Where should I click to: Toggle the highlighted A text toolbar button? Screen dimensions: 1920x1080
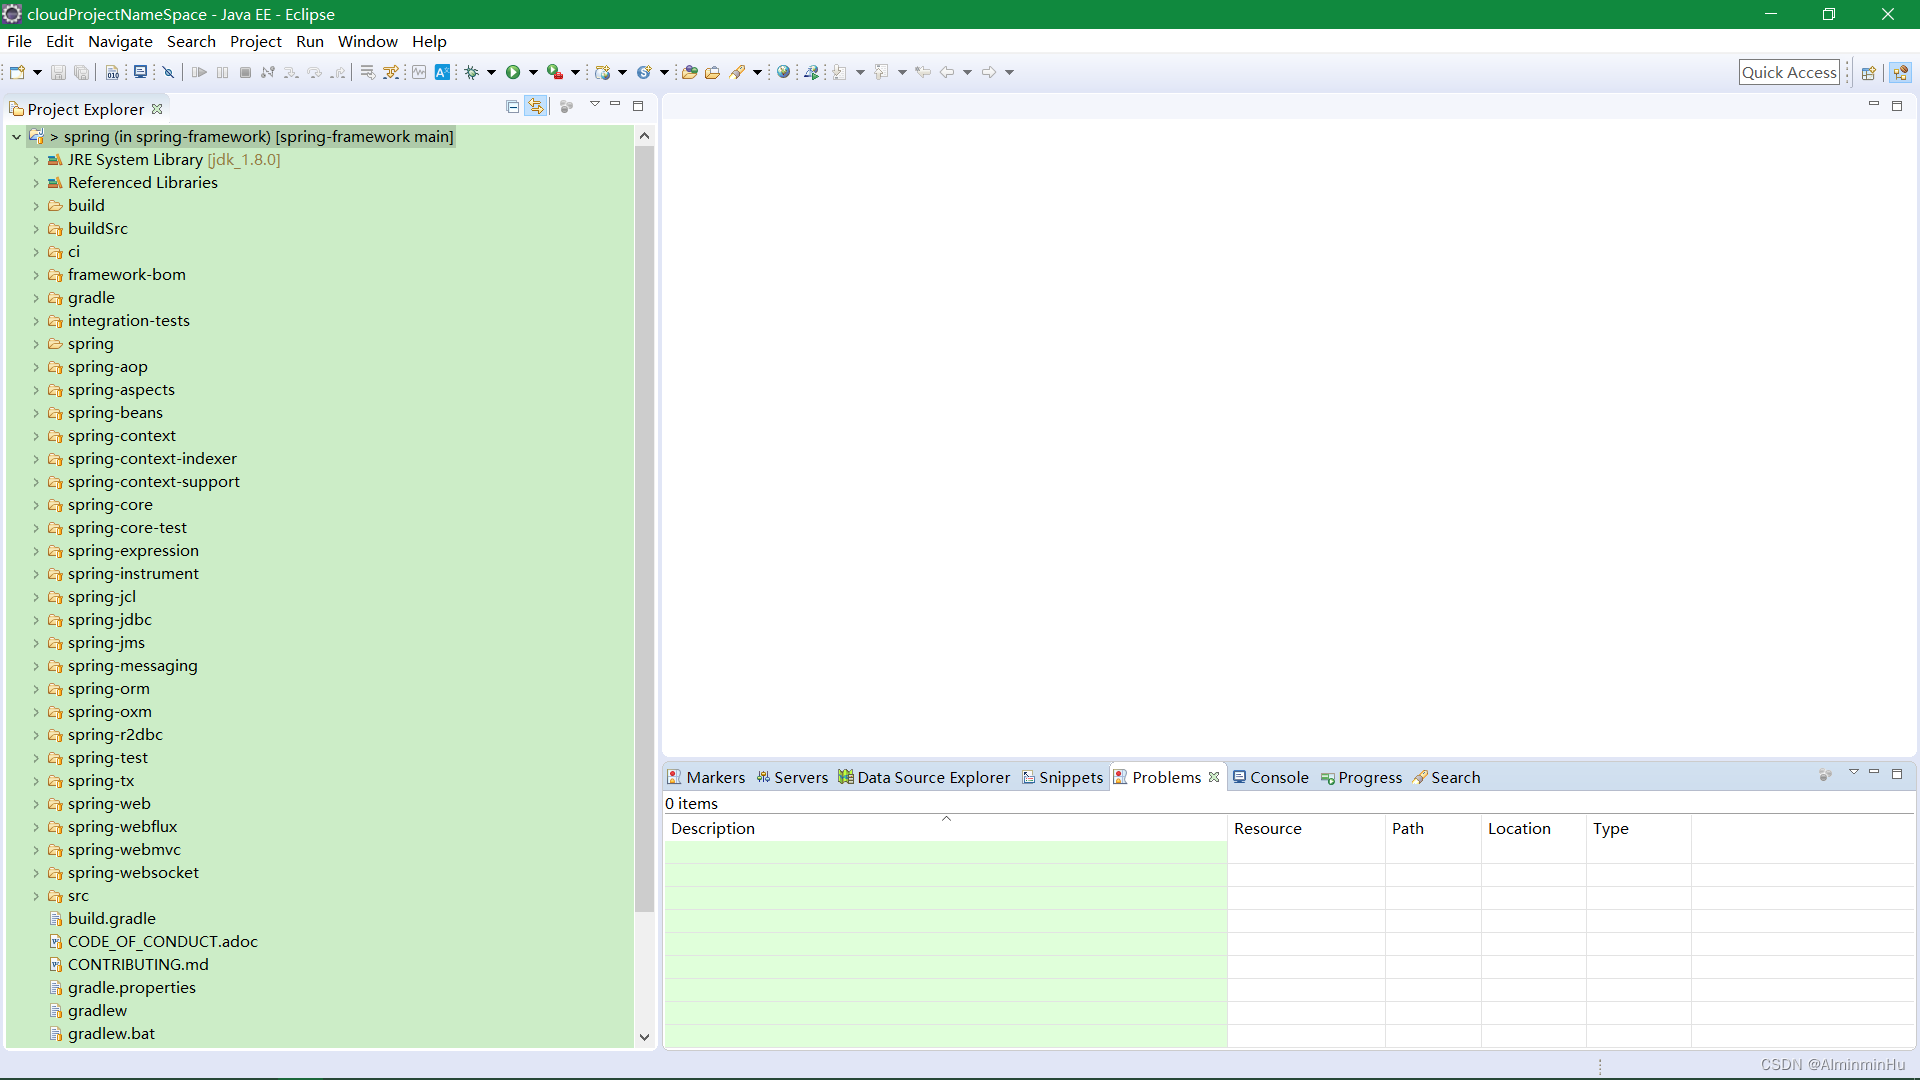click(442, 72)
